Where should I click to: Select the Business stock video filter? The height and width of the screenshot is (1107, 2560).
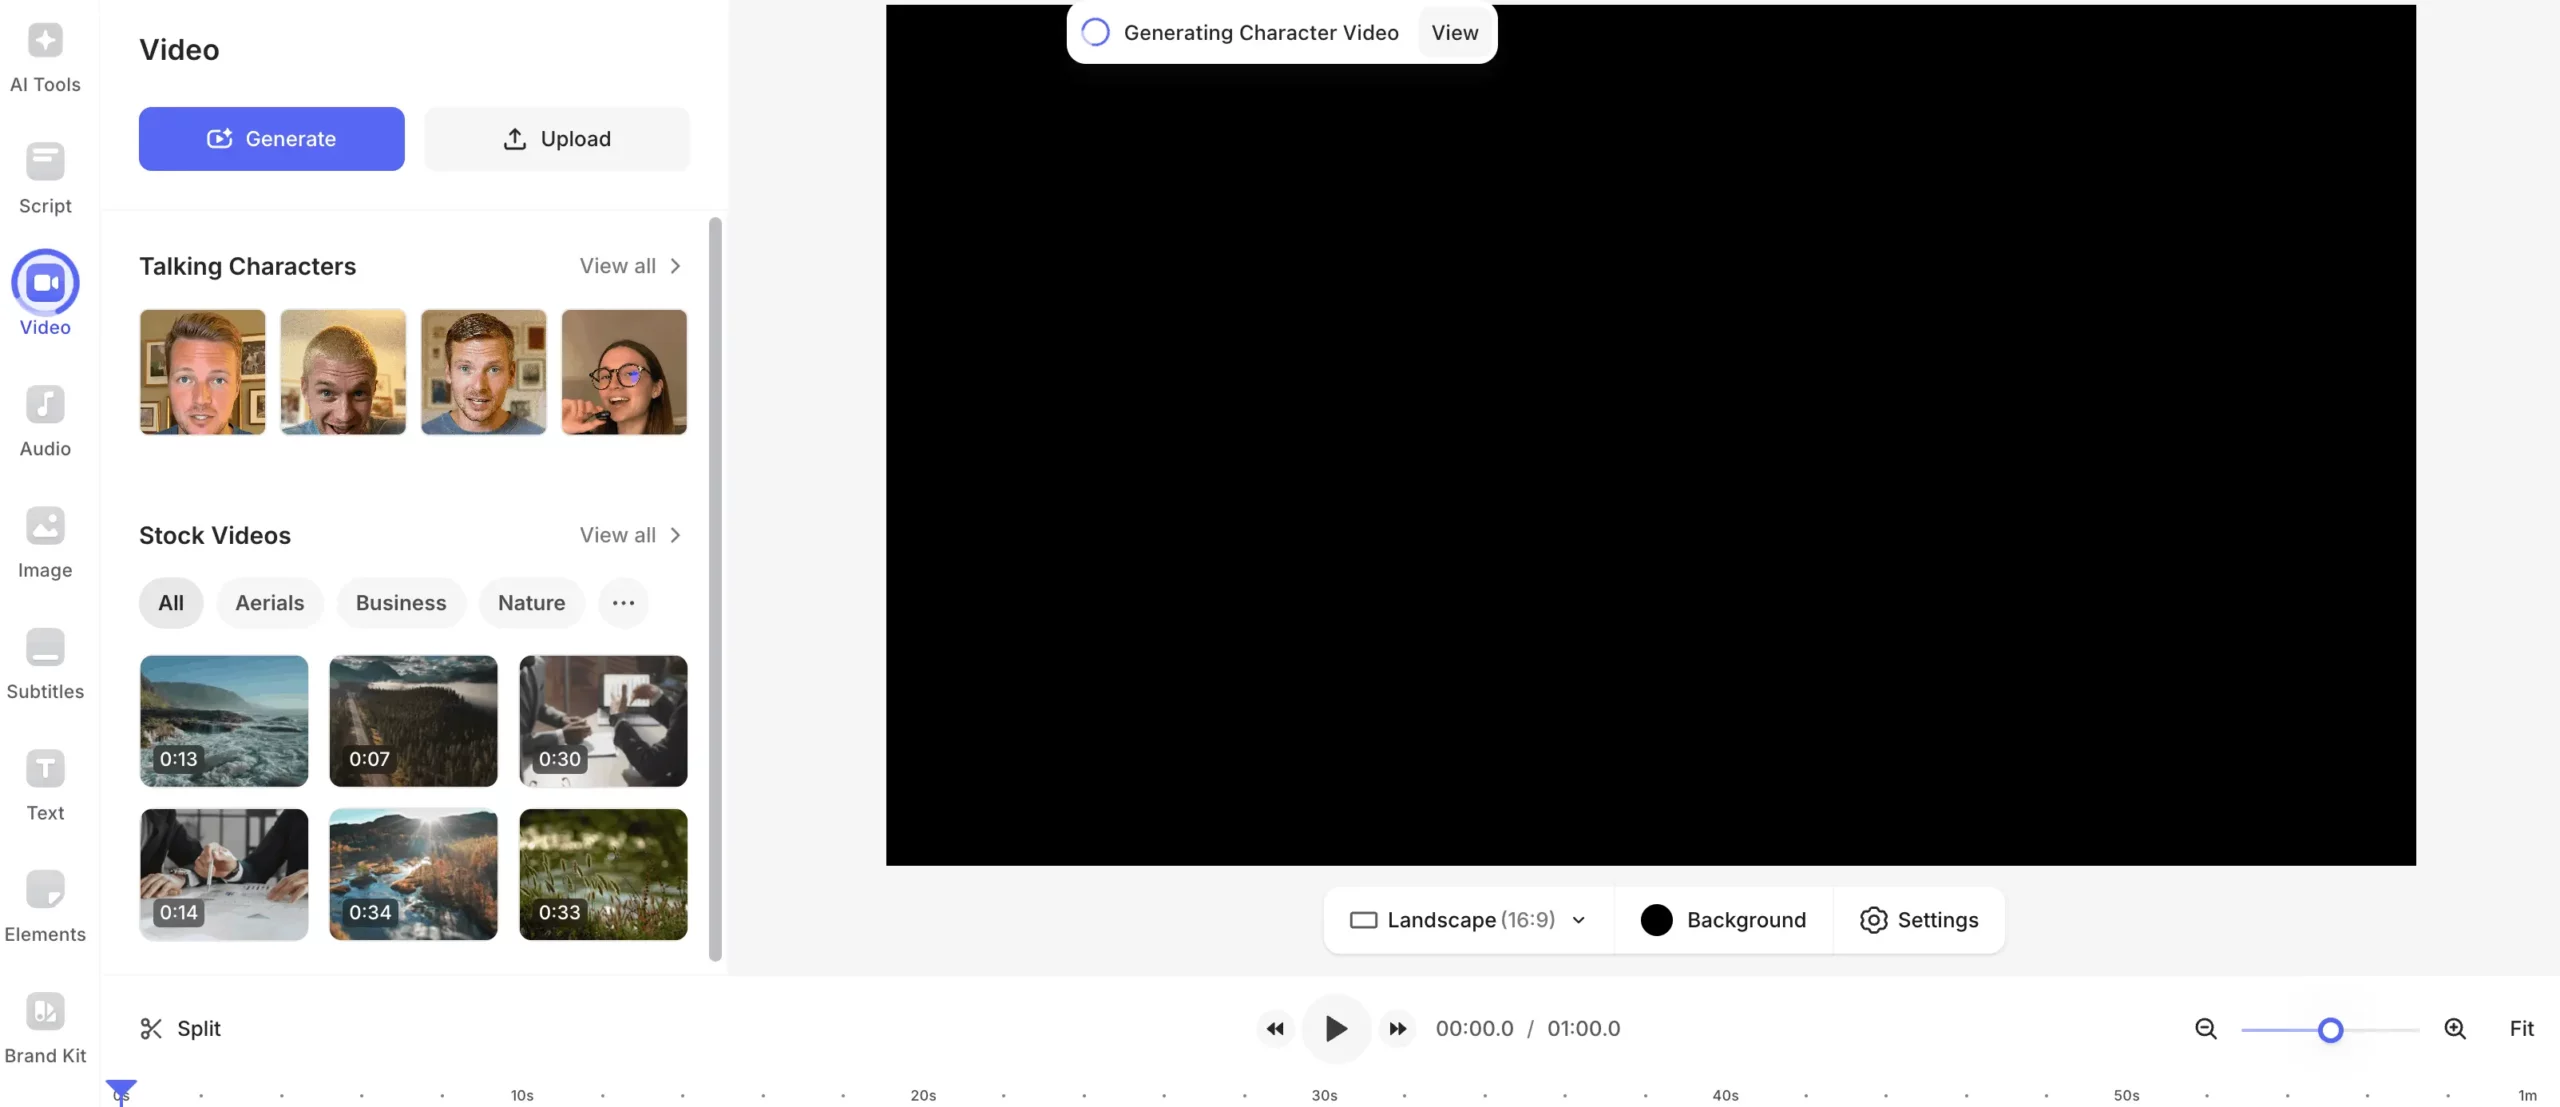point(401,603)
